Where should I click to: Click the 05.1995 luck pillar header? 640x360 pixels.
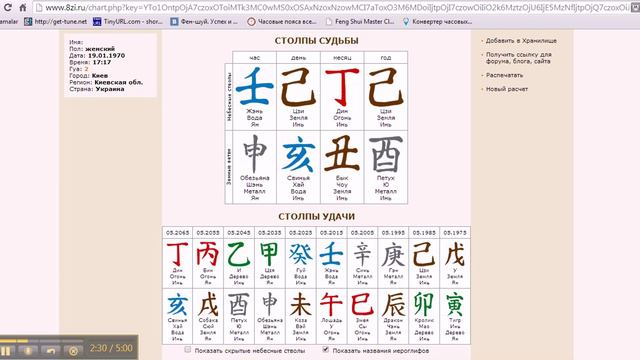pos(393,233)
